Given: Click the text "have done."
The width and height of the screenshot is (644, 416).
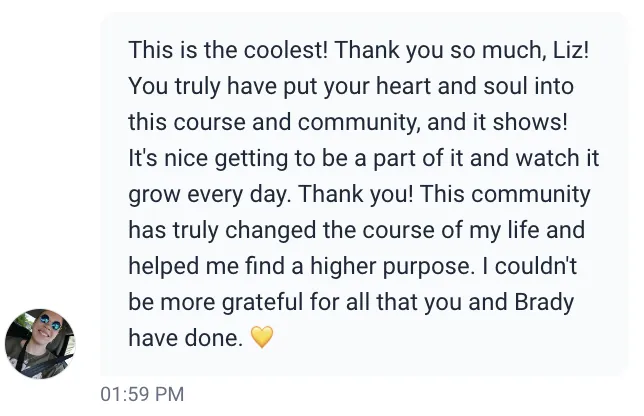Looking at the screenshot, I should pos(186,338).
